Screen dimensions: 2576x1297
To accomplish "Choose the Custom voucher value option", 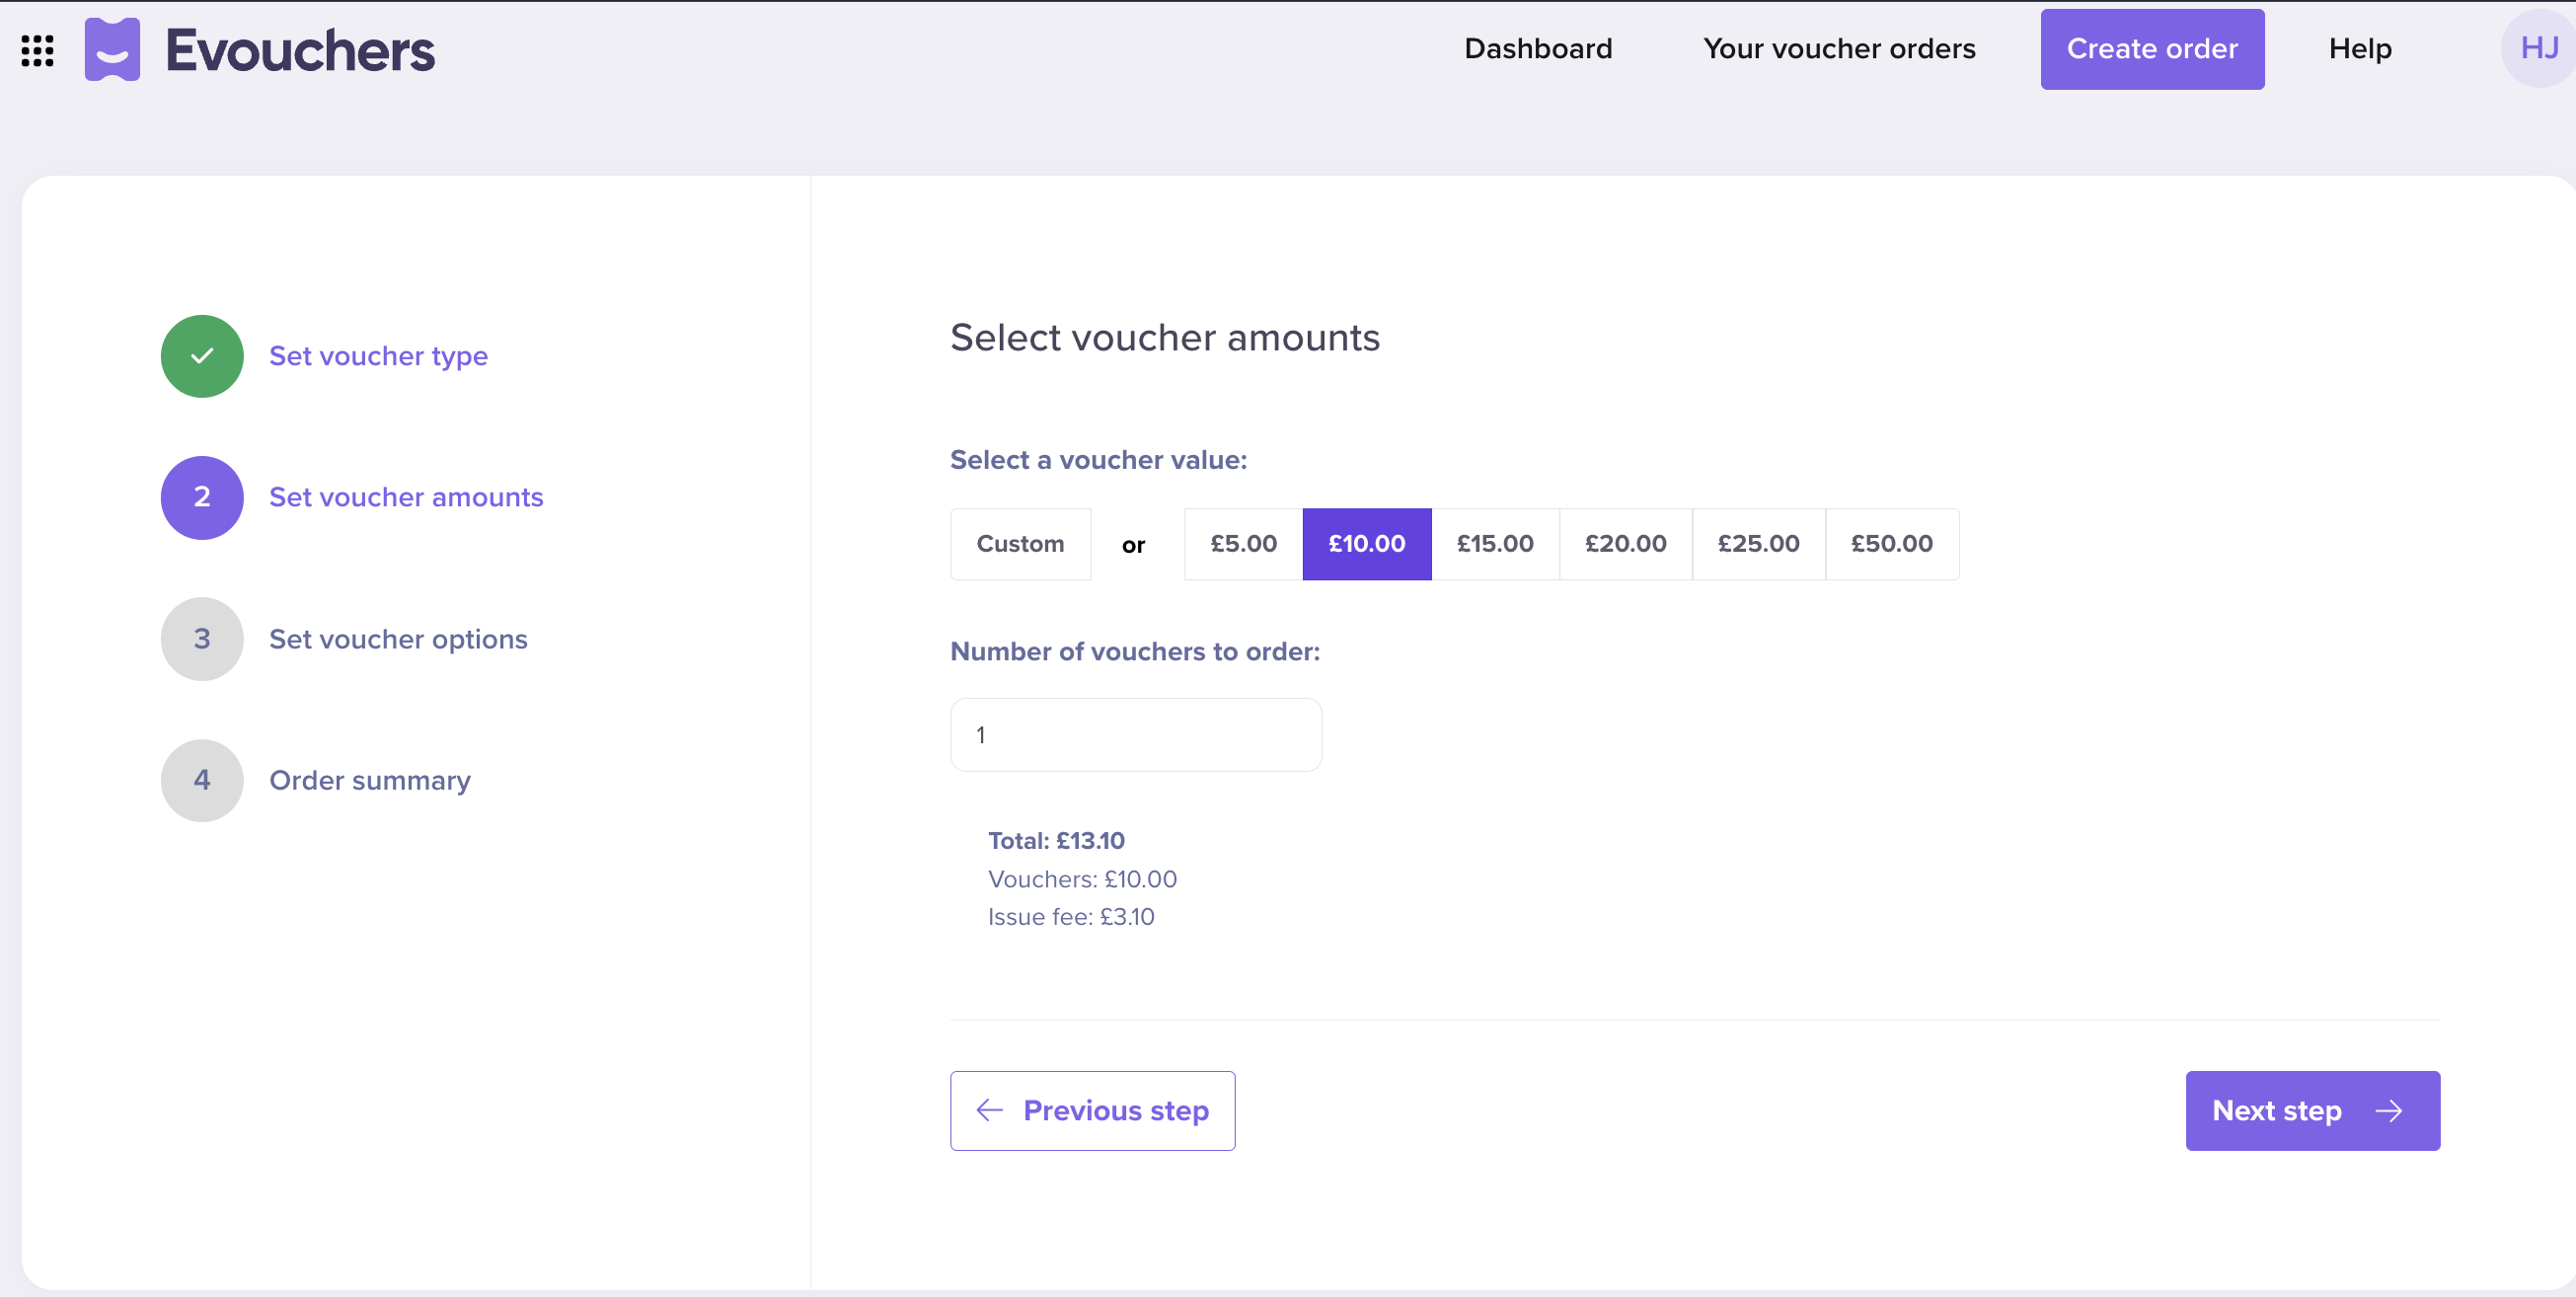I will [1020, 544].
